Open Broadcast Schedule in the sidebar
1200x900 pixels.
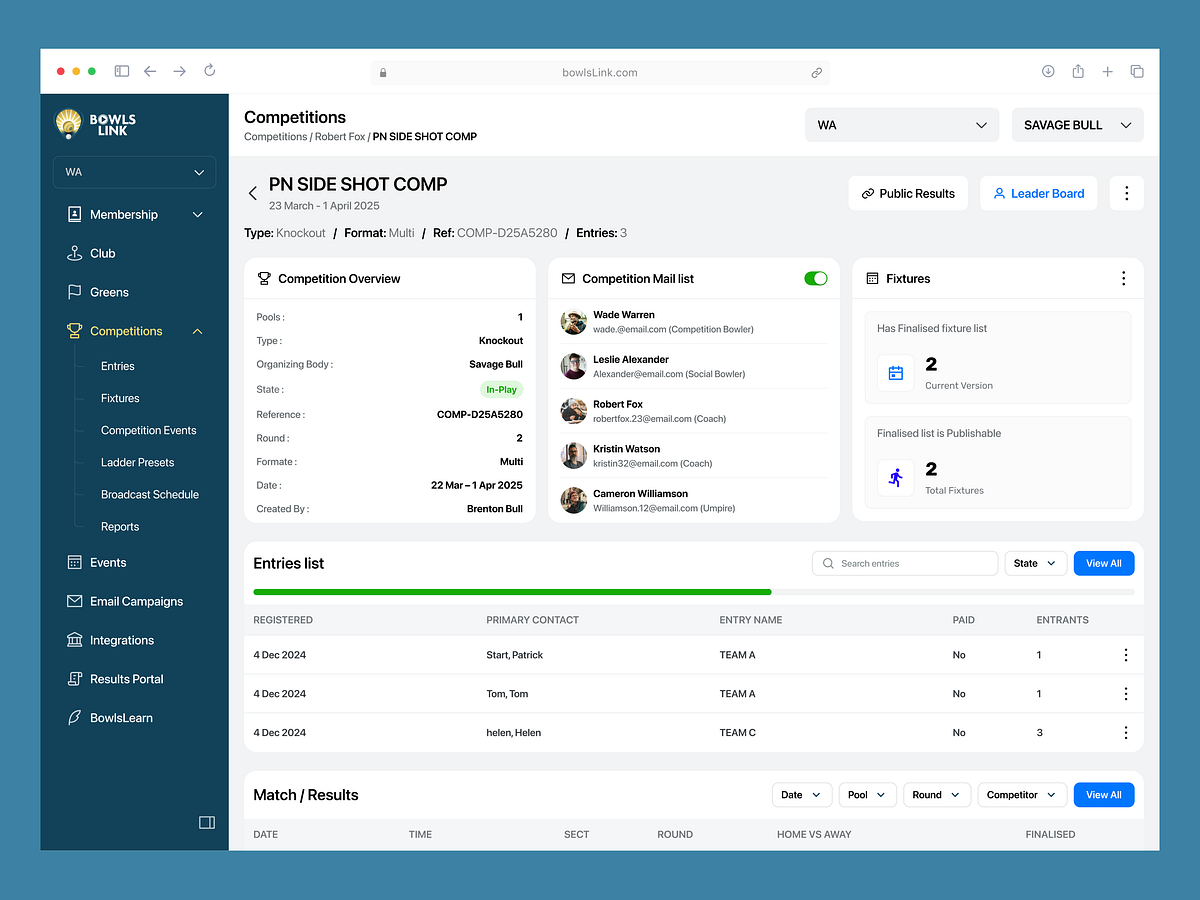point(150,494)
